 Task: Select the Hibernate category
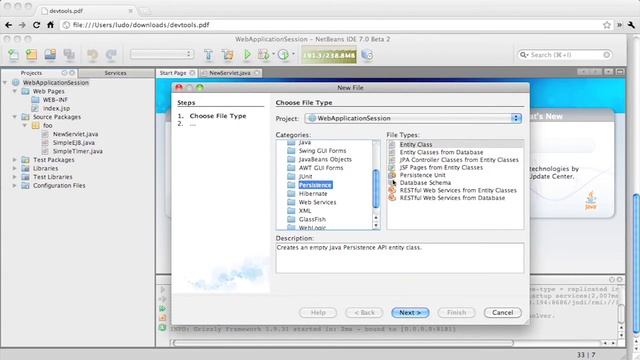[313, 193]
